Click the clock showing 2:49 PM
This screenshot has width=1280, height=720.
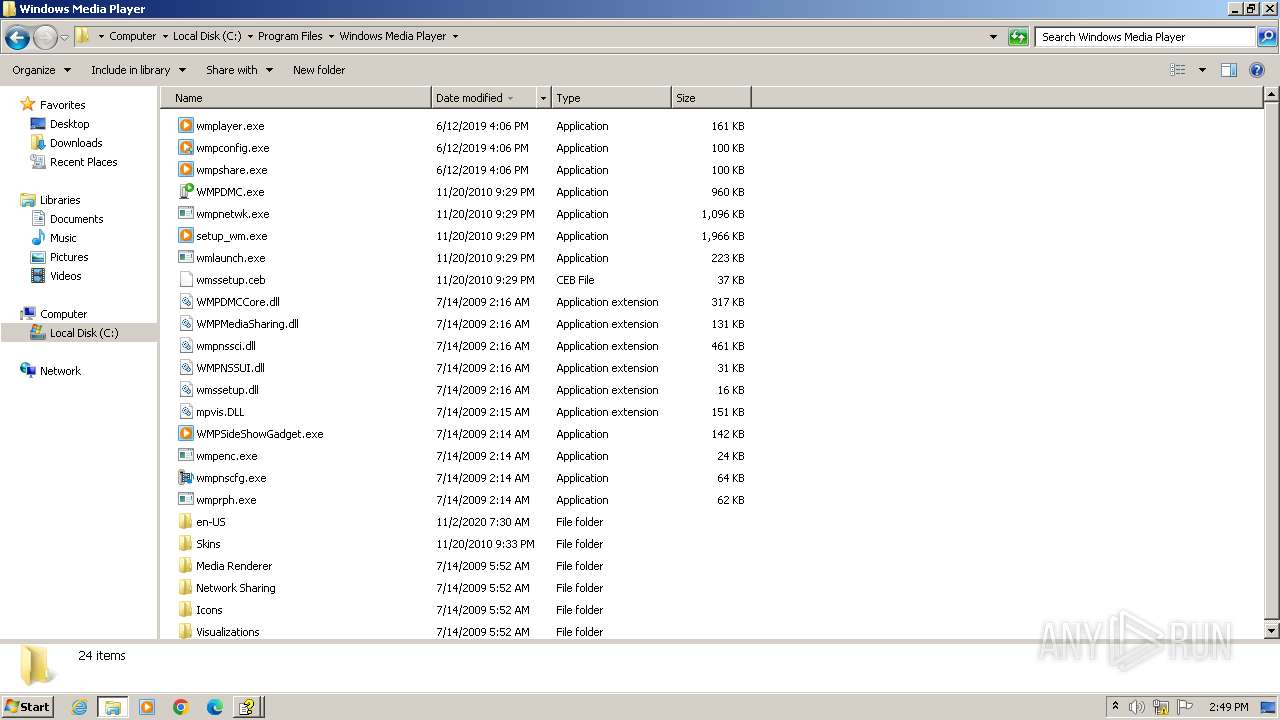[x=1228, y=707]
